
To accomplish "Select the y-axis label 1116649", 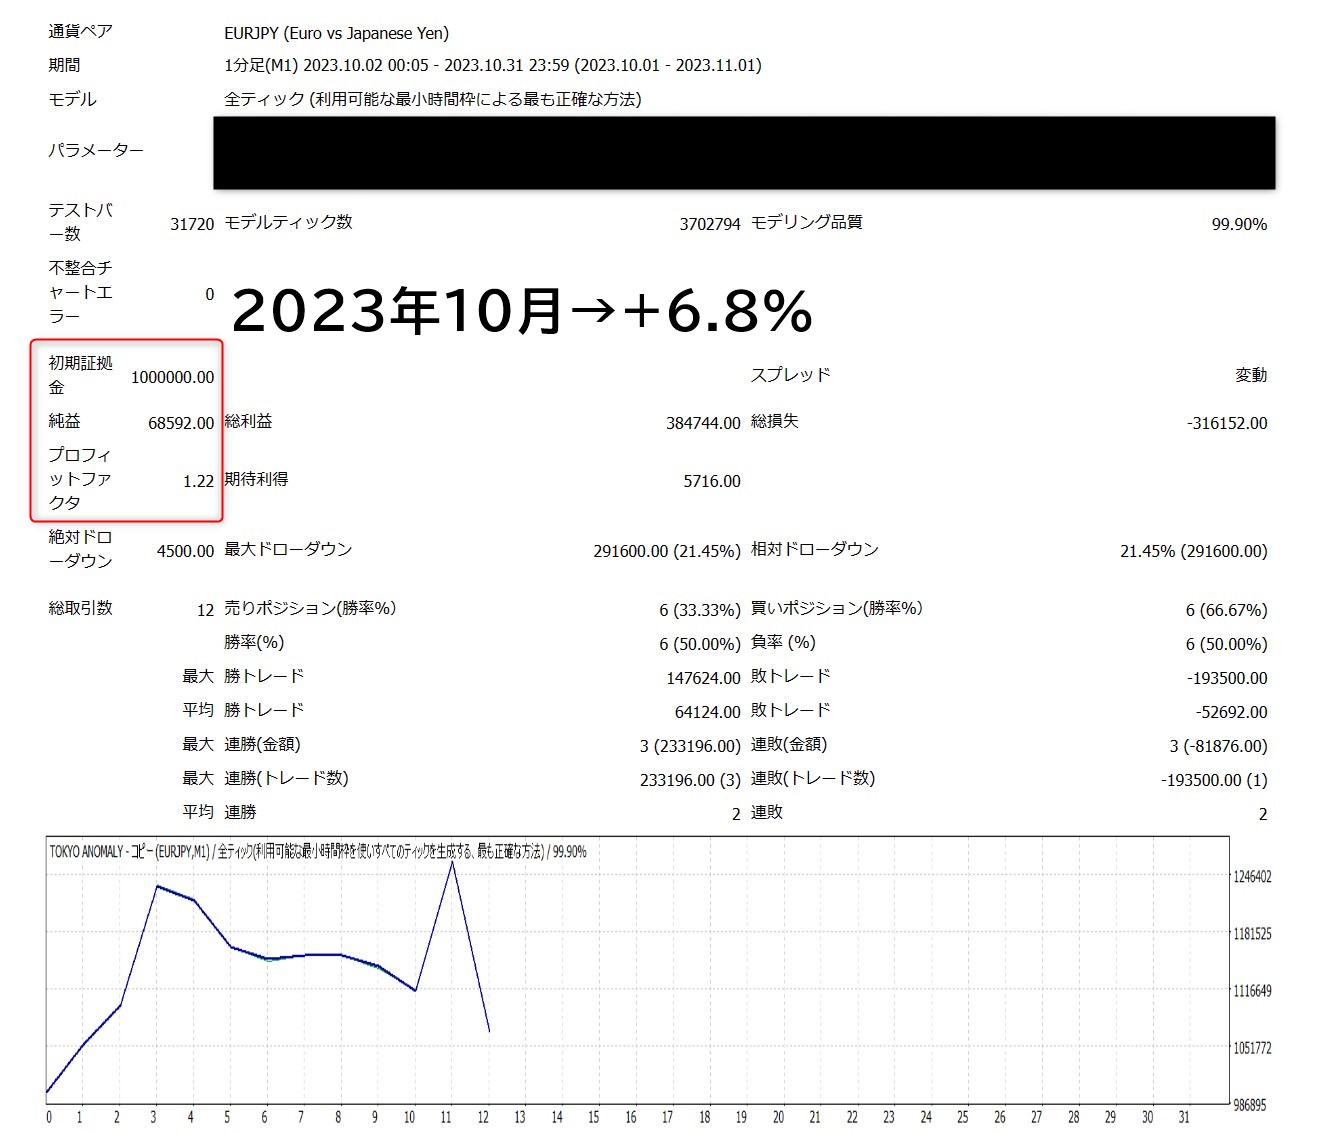I will (x=1253, y=991).
